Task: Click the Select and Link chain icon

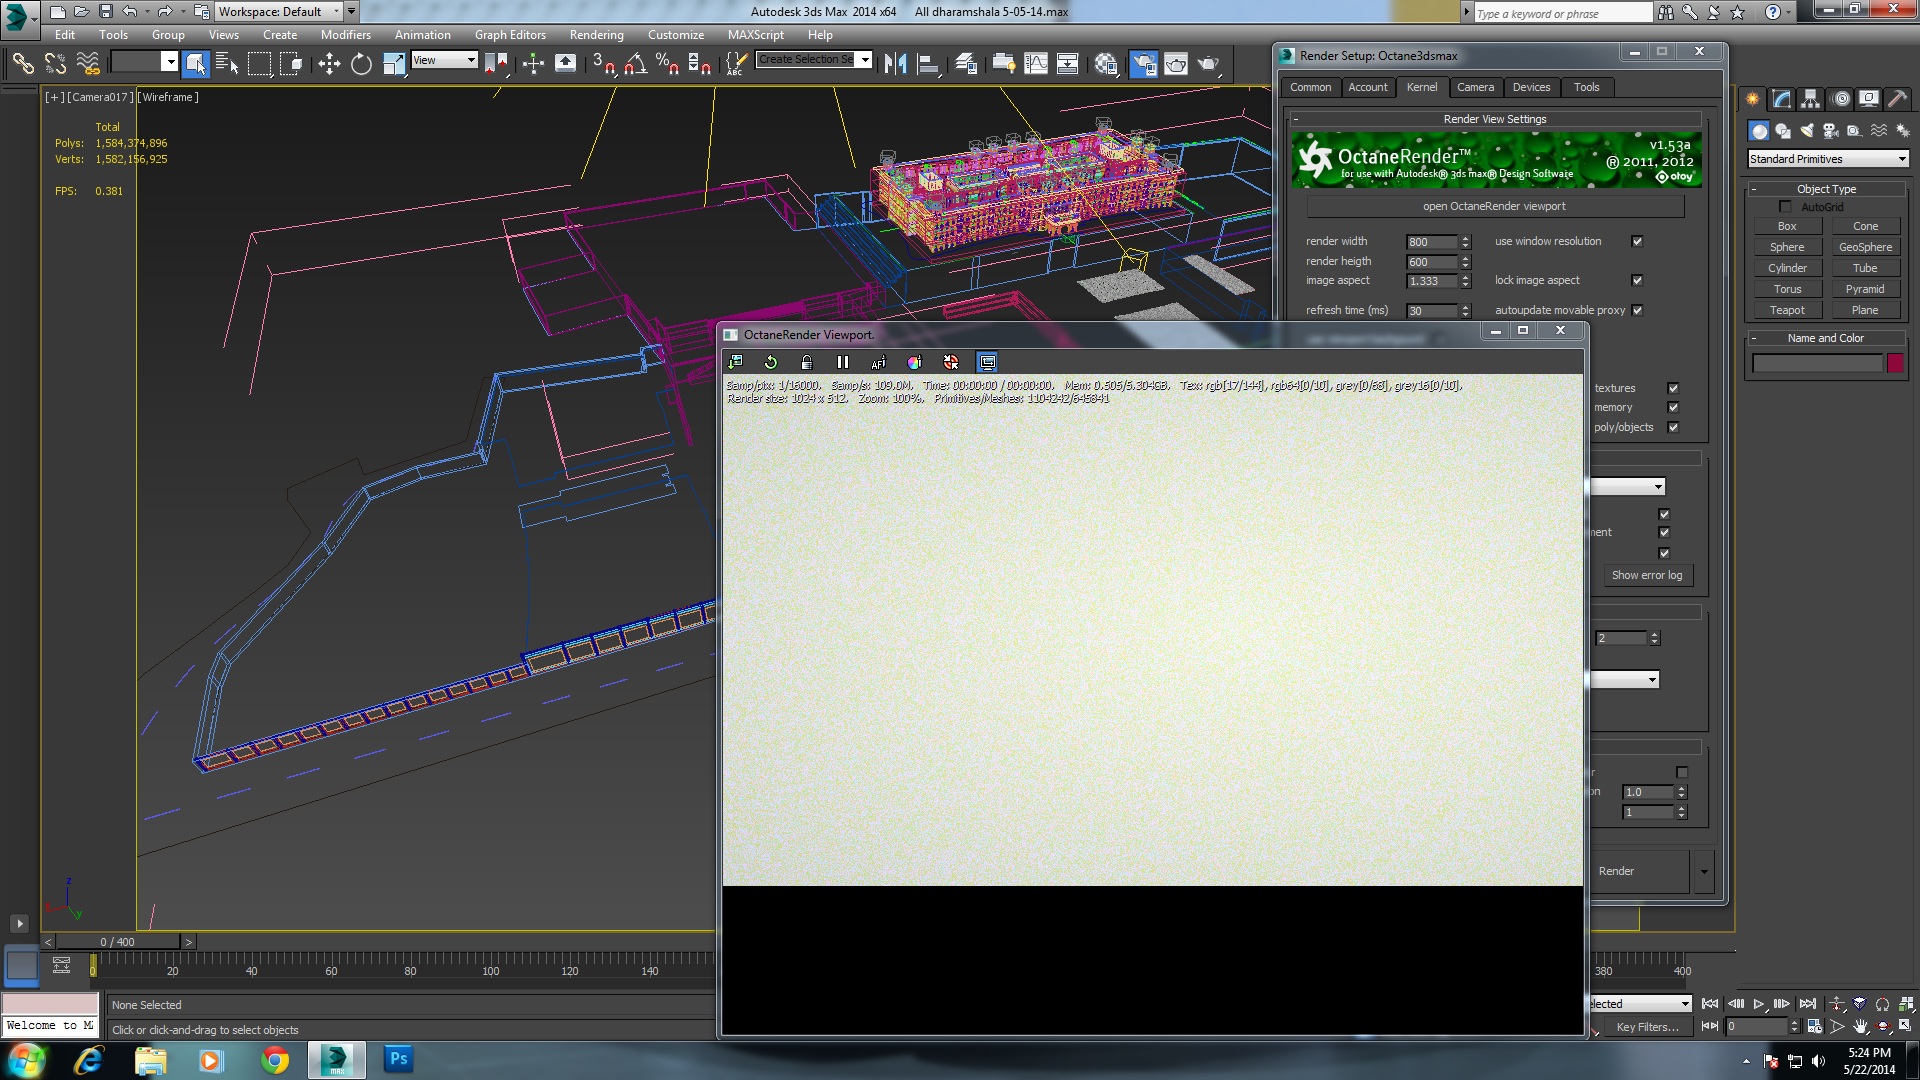Action: click(22, 64)
